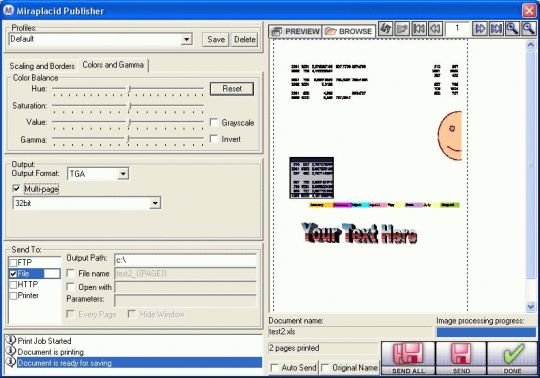The height and width of the screenshot is (378, 540).
Task: Click the Hue slider
Action: [128, 90]
